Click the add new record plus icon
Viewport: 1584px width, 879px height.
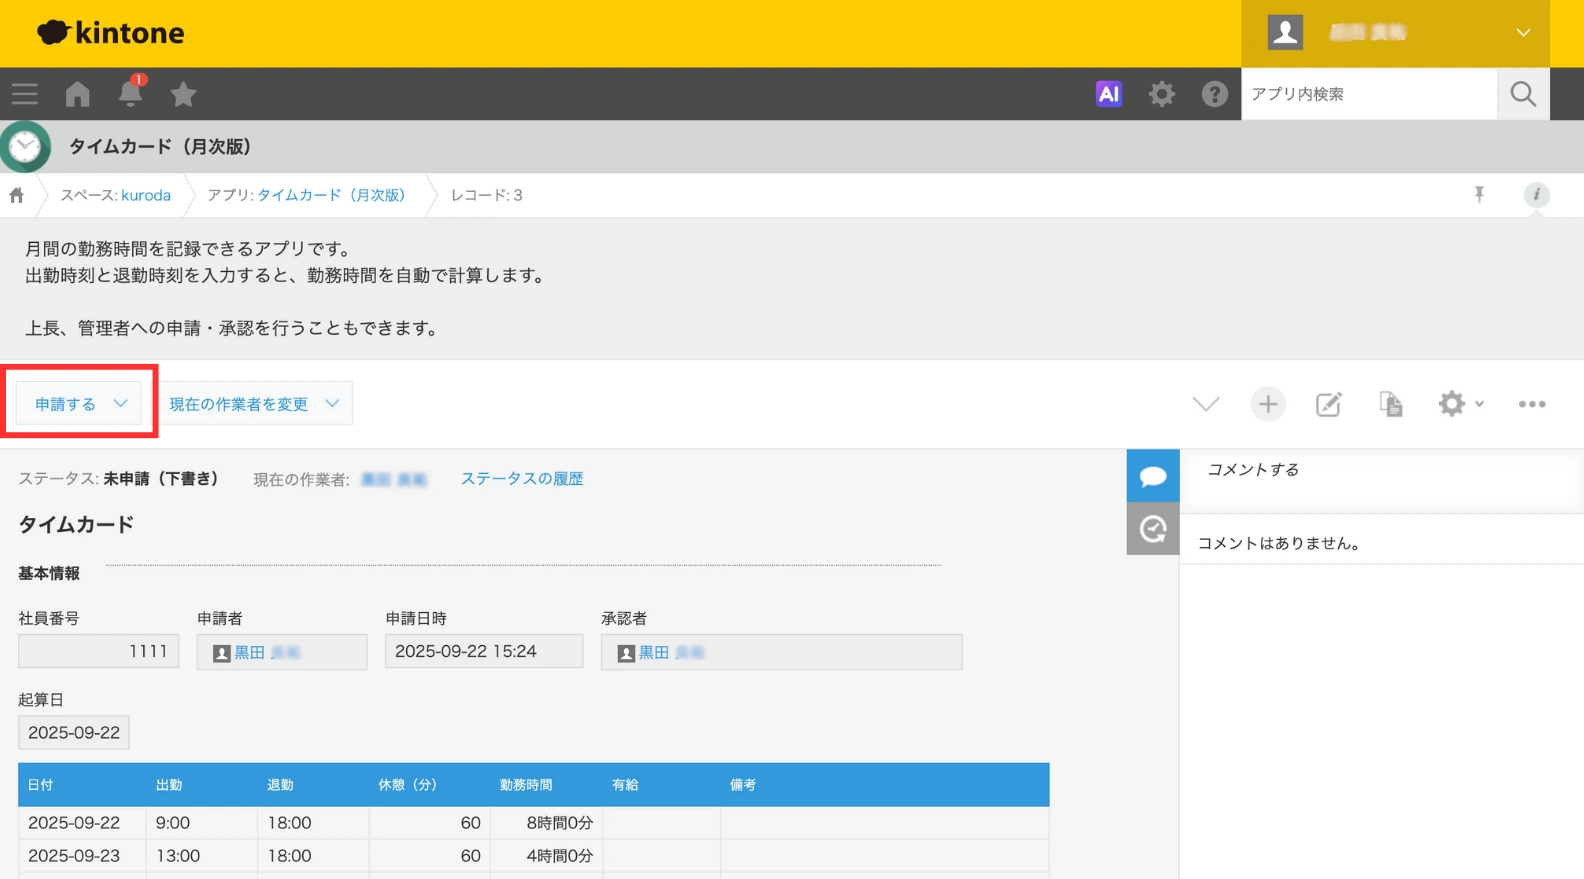click(1267, 404)
